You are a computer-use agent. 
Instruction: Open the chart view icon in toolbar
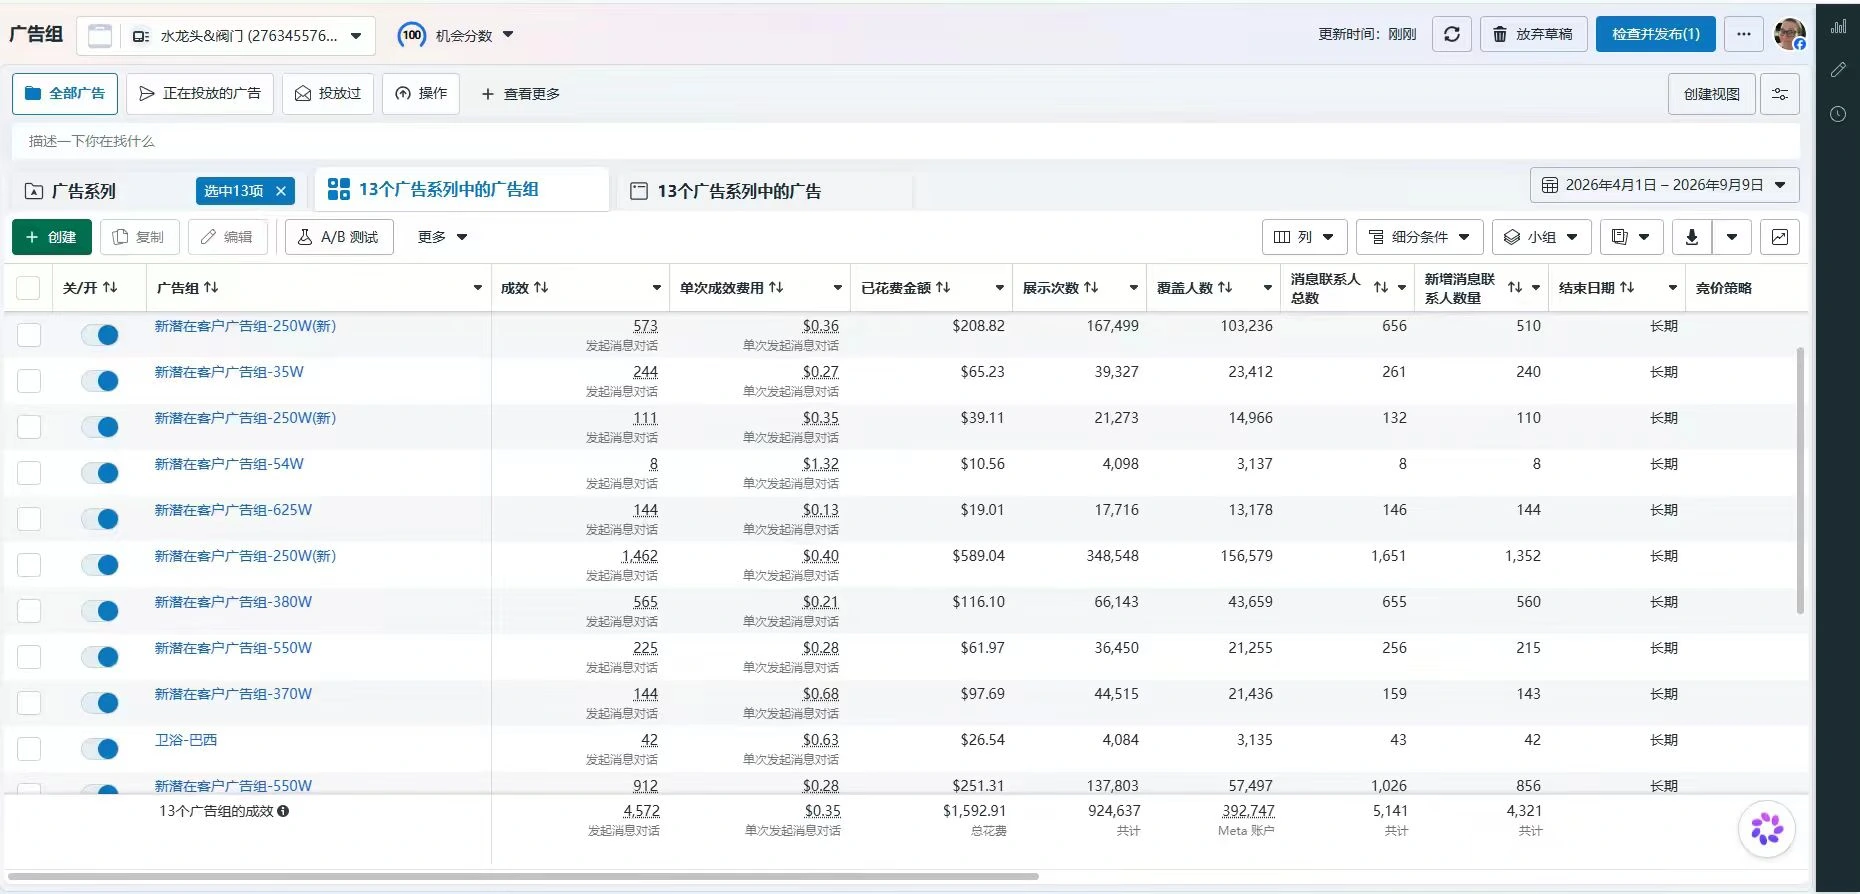(x=1779, y=237)
